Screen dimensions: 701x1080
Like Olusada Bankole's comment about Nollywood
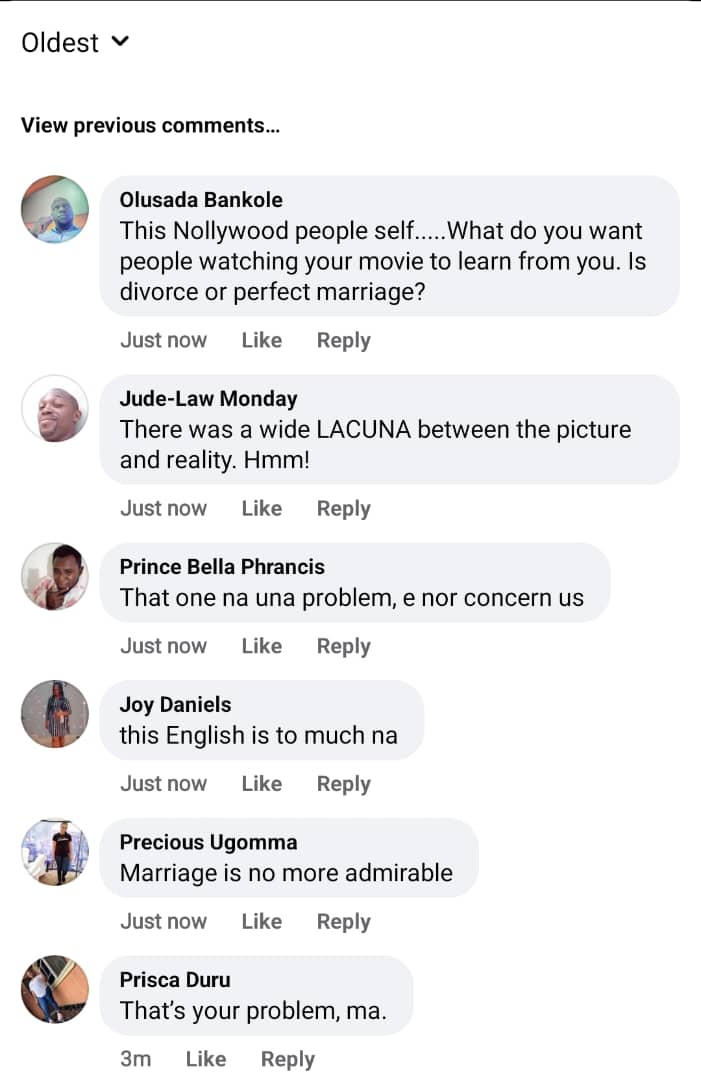click(x=261, y=340)
